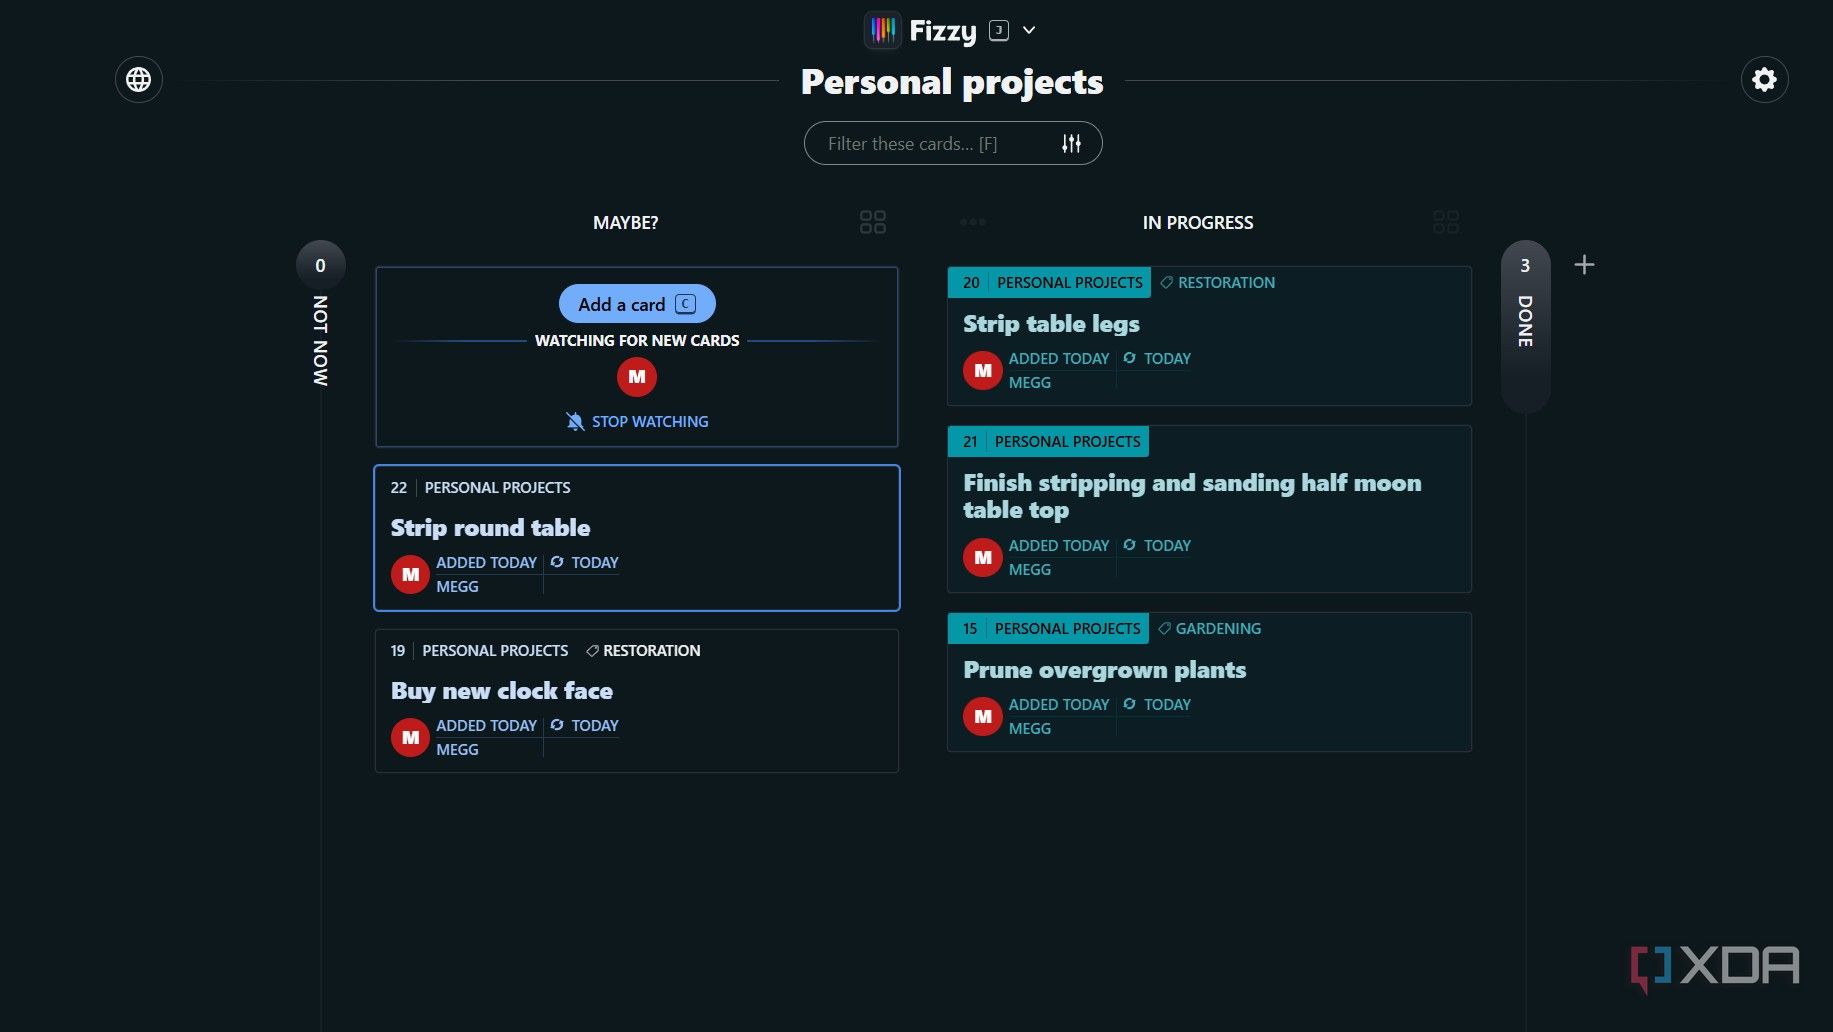The width and height of the screenshot is (1833, 1032).
Task: Expand the DONE collapsed column
Action: pyautogui.click(x=1525, y=326)
